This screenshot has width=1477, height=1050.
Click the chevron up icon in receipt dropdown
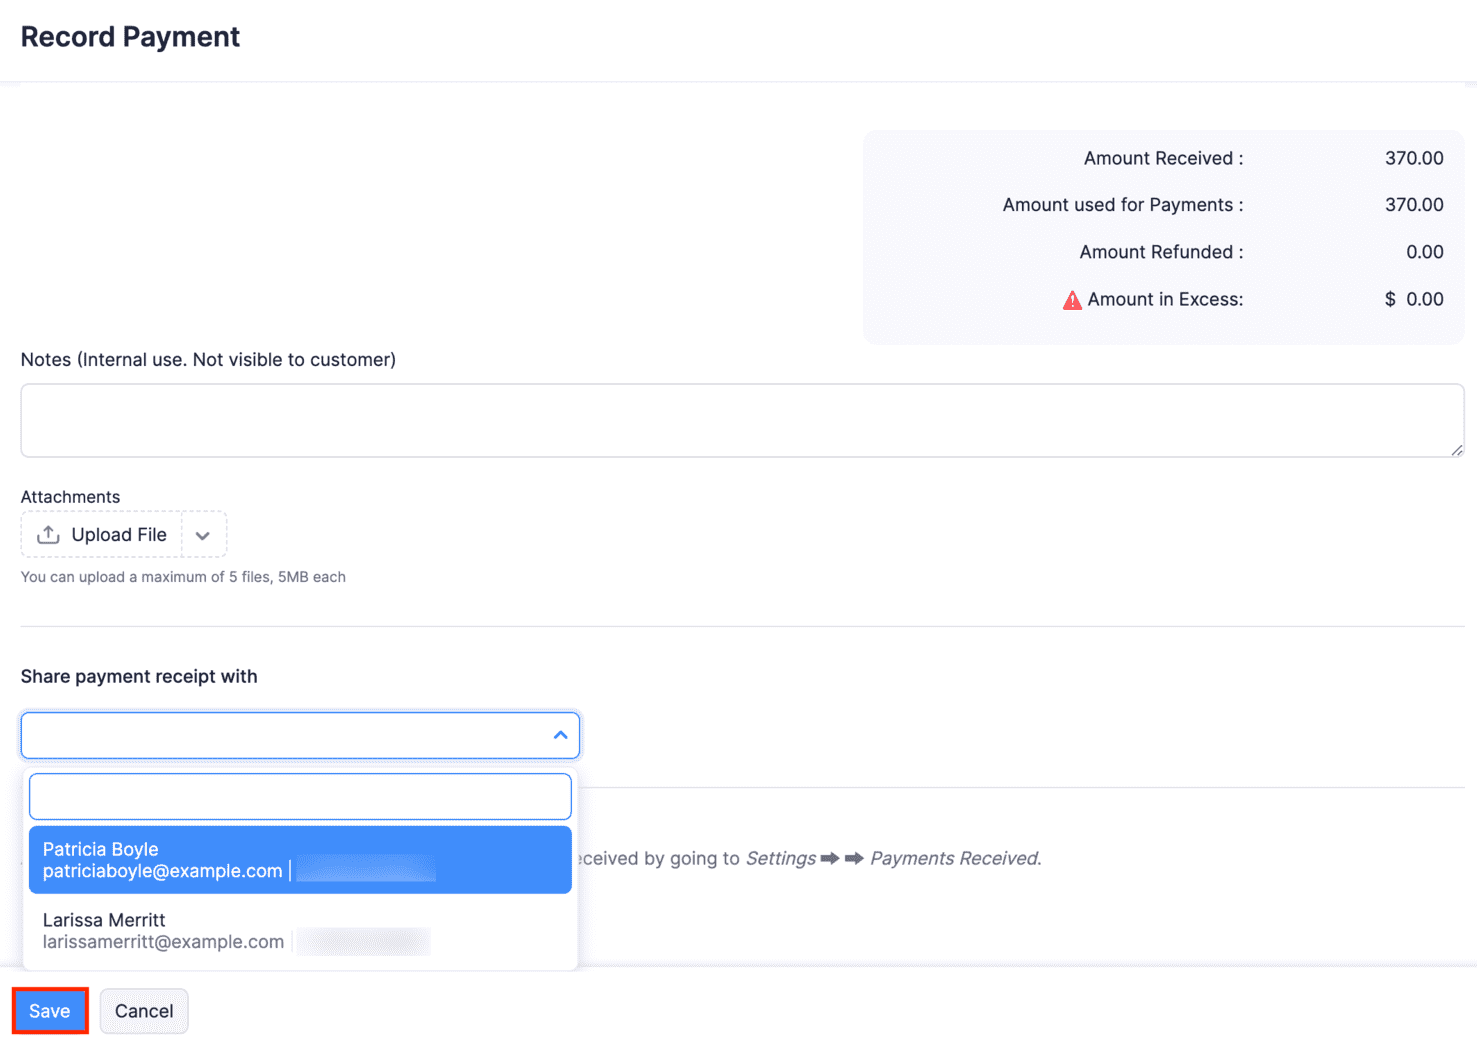[559, 735]
